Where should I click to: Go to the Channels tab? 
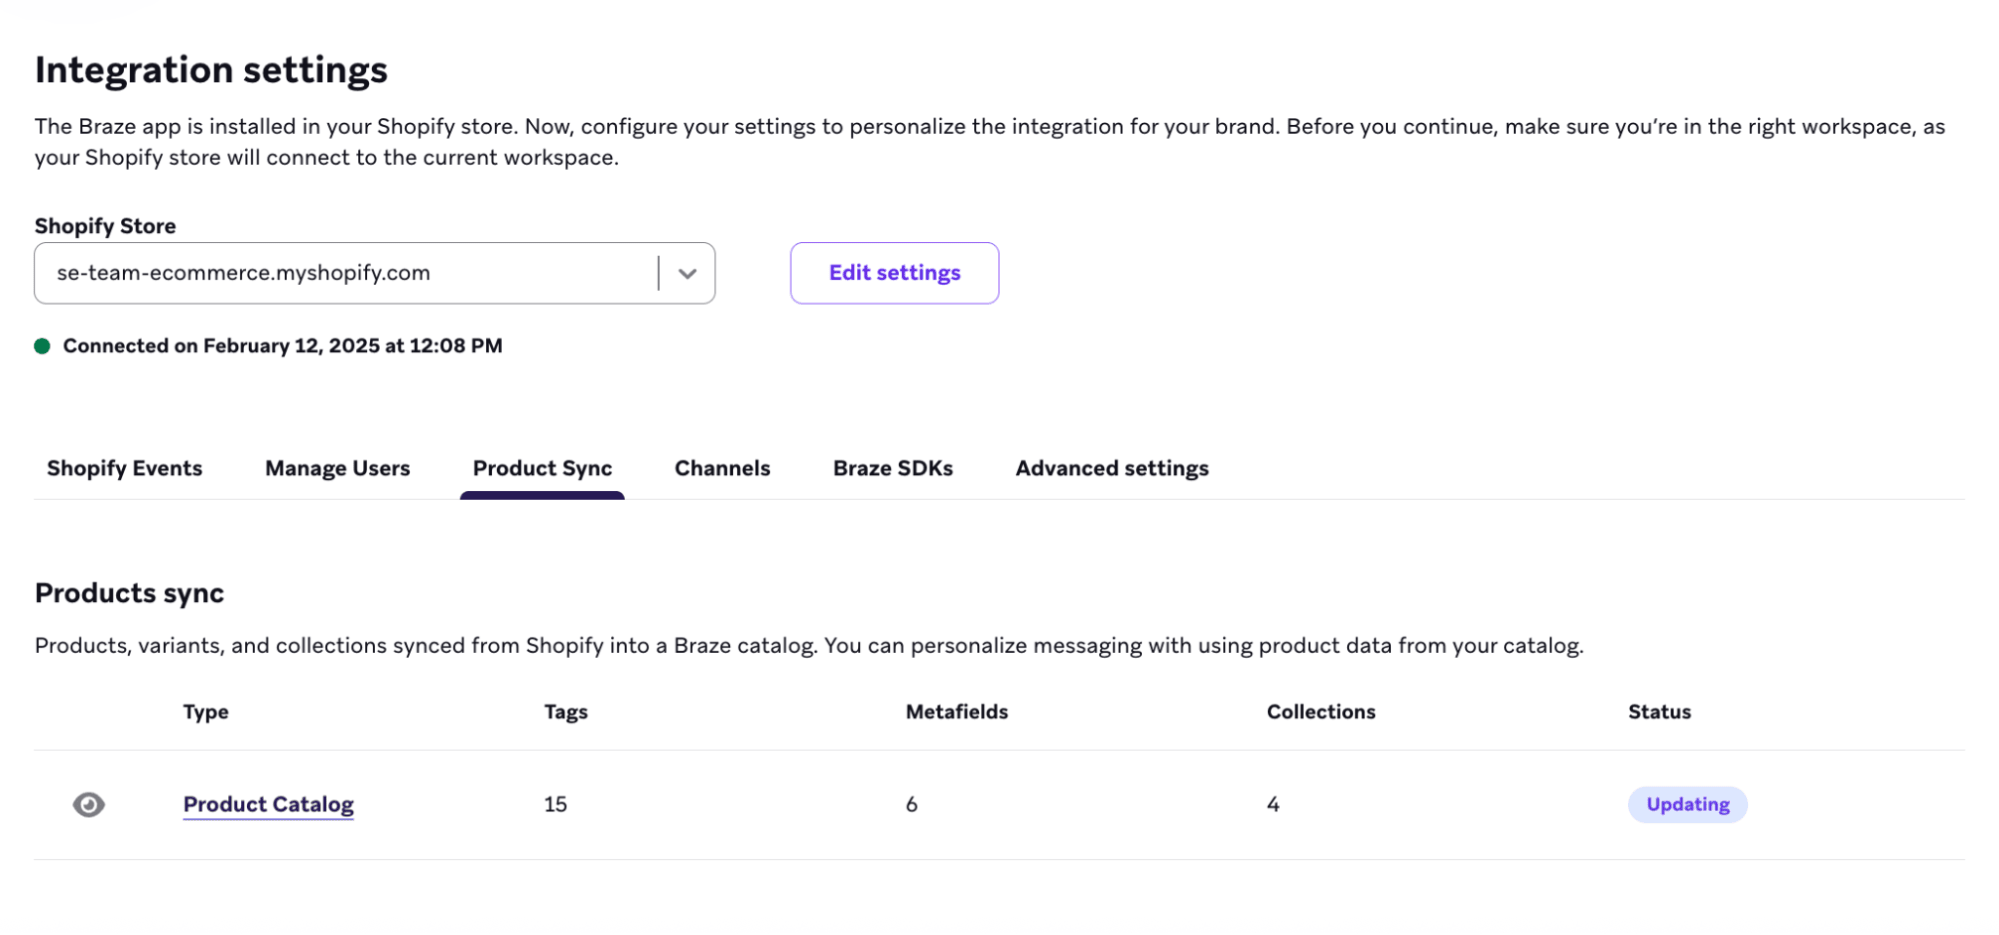(x=722, y=468)
